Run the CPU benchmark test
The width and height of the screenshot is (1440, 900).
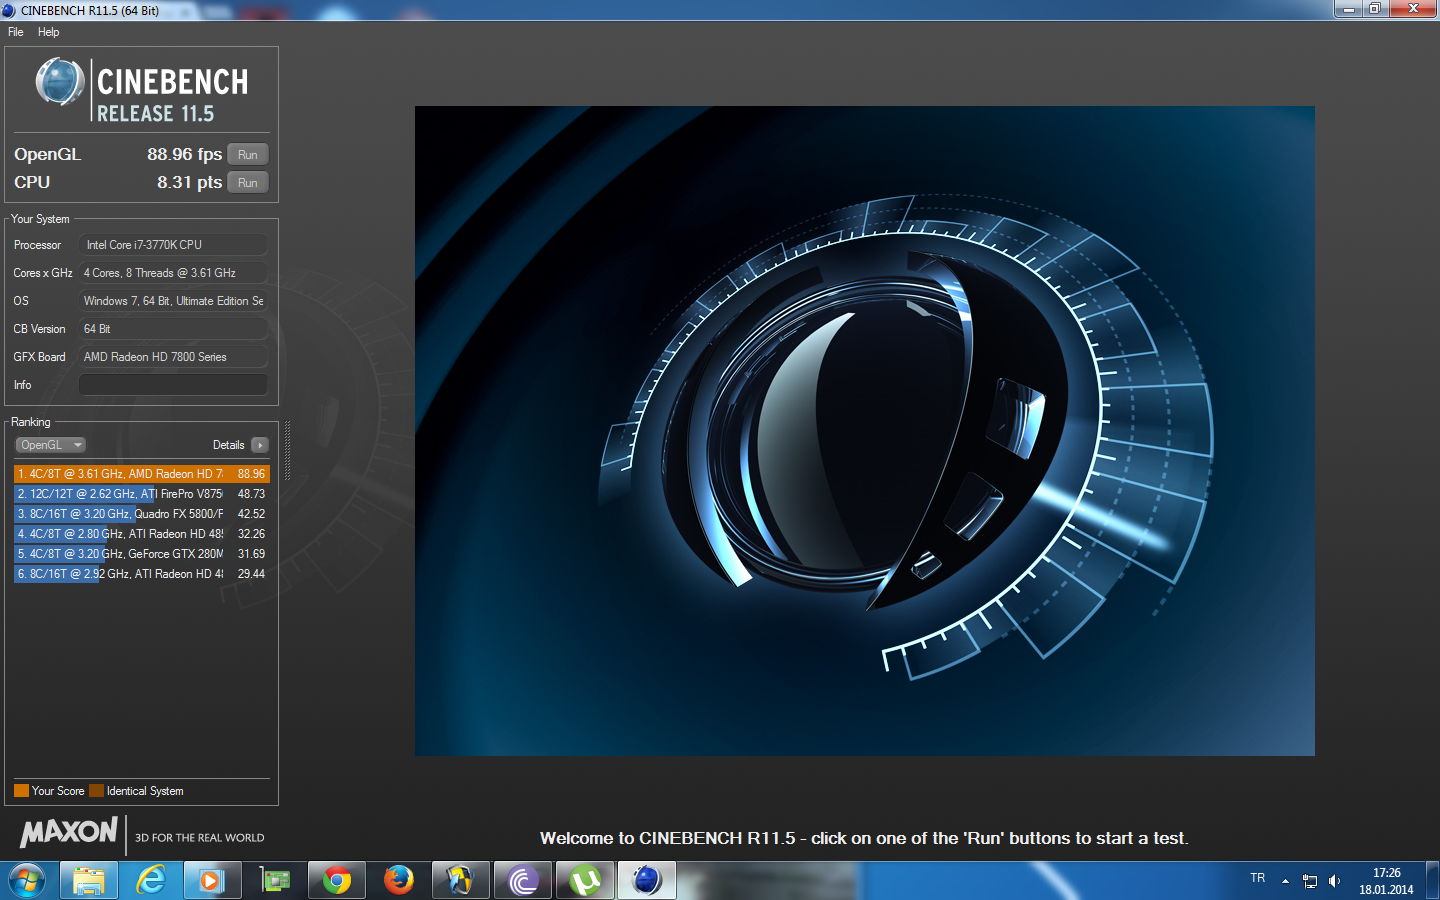coord(248,182)
